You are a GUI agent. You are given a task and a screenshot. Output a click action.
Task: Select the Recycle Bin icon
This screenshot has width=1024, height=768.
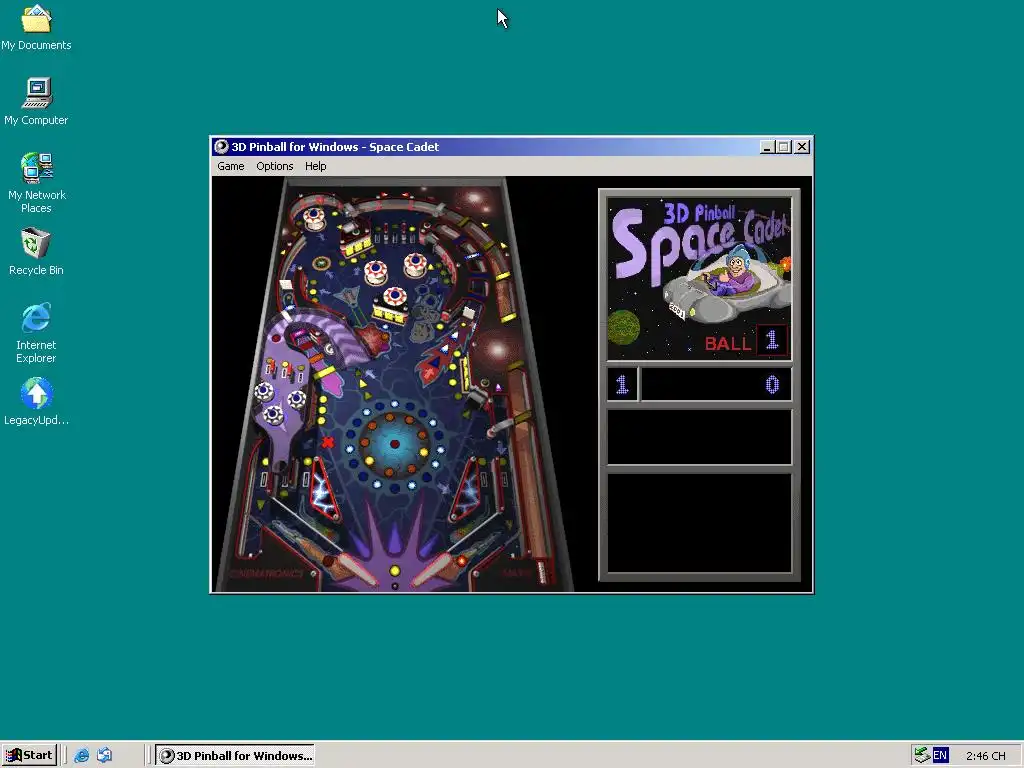36,251
